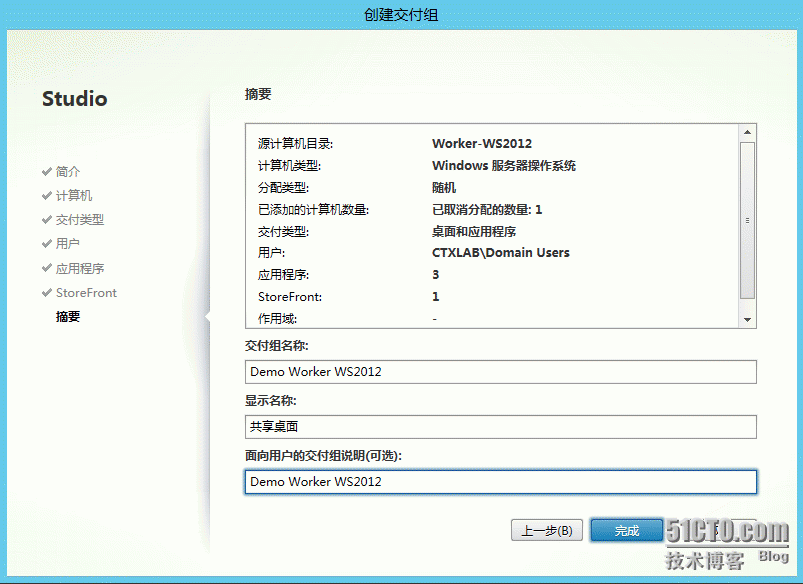Focus the 交付组名称 input field
This screenshot has width=803, height=584.
500,372
